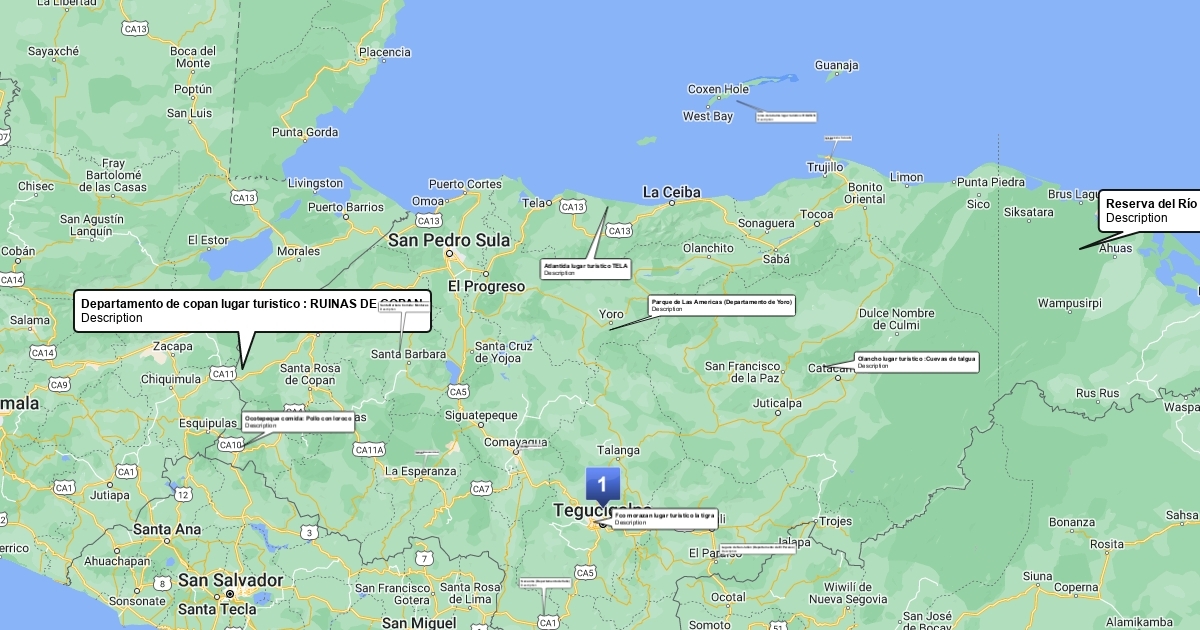Click the CA14 highway shield
Viewport: 1200px width, 630px height.
pos(42,353)
